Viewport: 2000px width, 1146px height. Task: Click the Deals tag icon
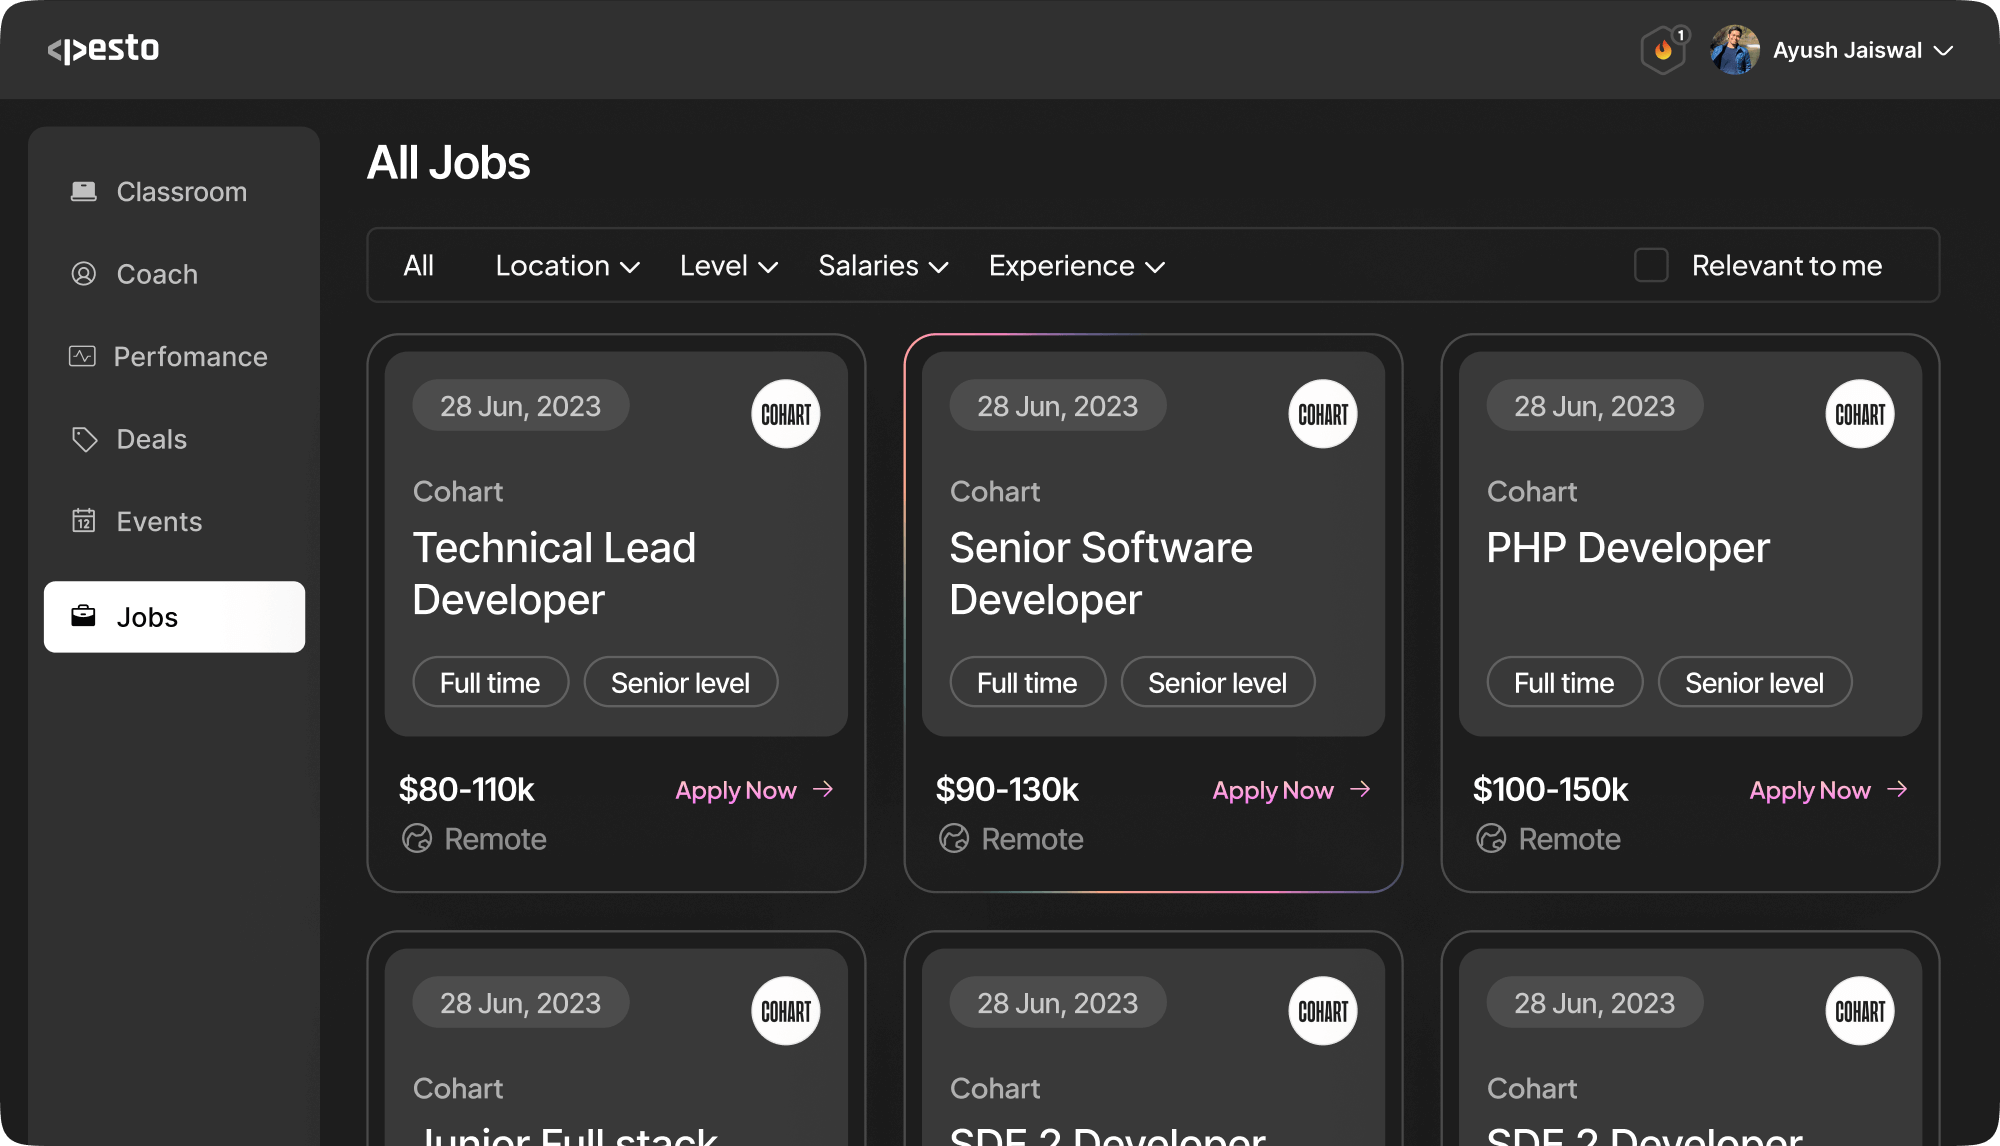click(84, 438)
